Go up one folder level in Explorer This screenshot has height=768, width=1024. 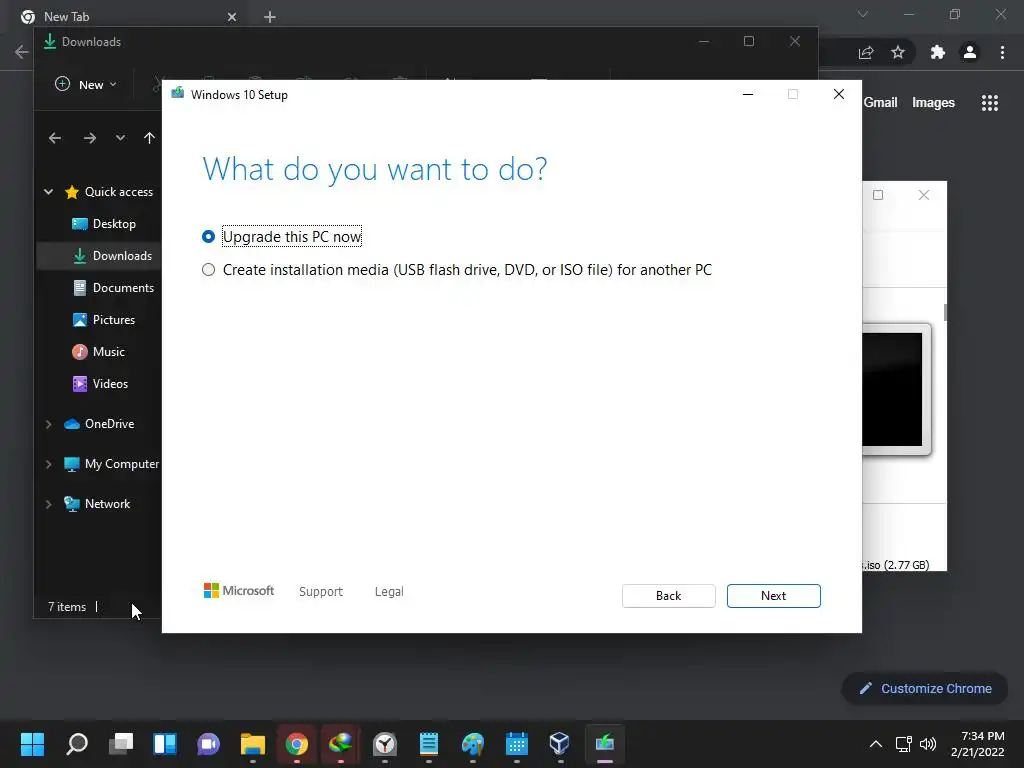pos(150,138)
